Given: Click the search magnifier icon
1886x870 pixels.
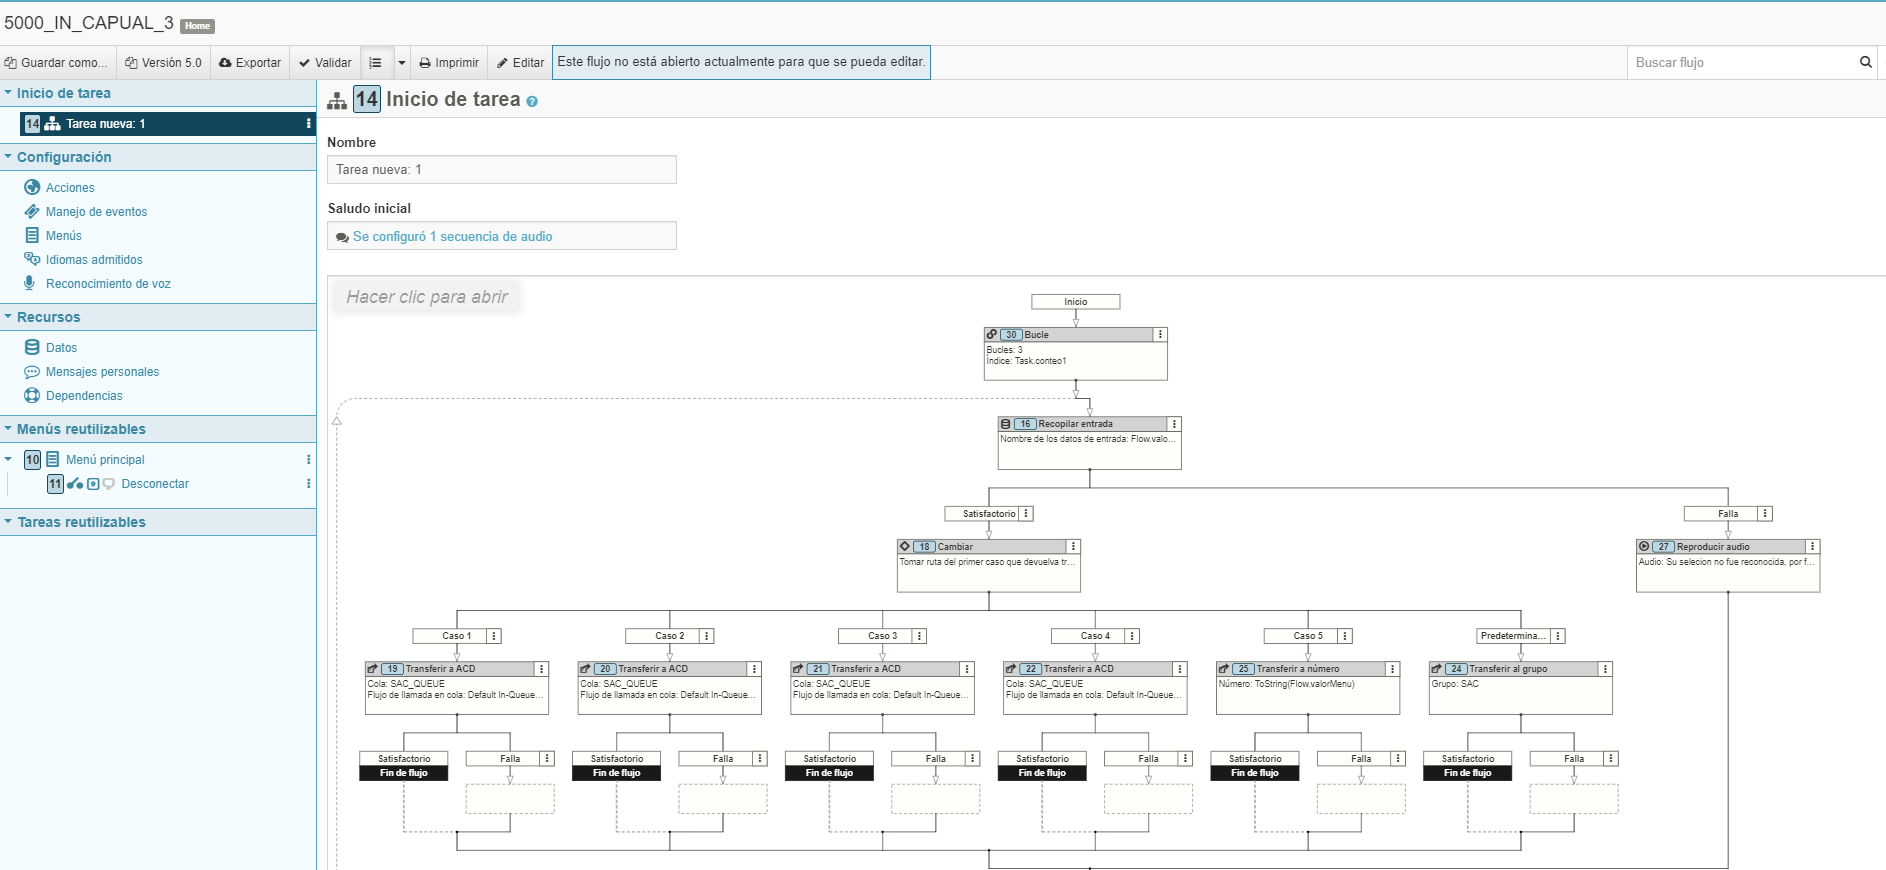Looking at the screenshot, I should click(1865, 62).
